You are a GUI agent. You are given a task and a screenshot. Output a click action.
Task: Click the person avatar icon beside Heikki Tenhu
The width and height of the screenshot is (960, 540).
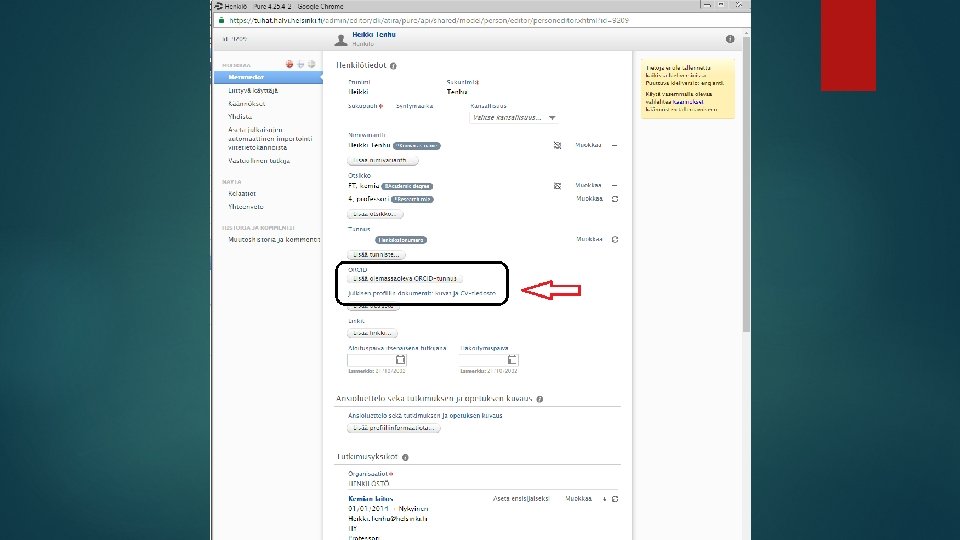click(341, 40)
